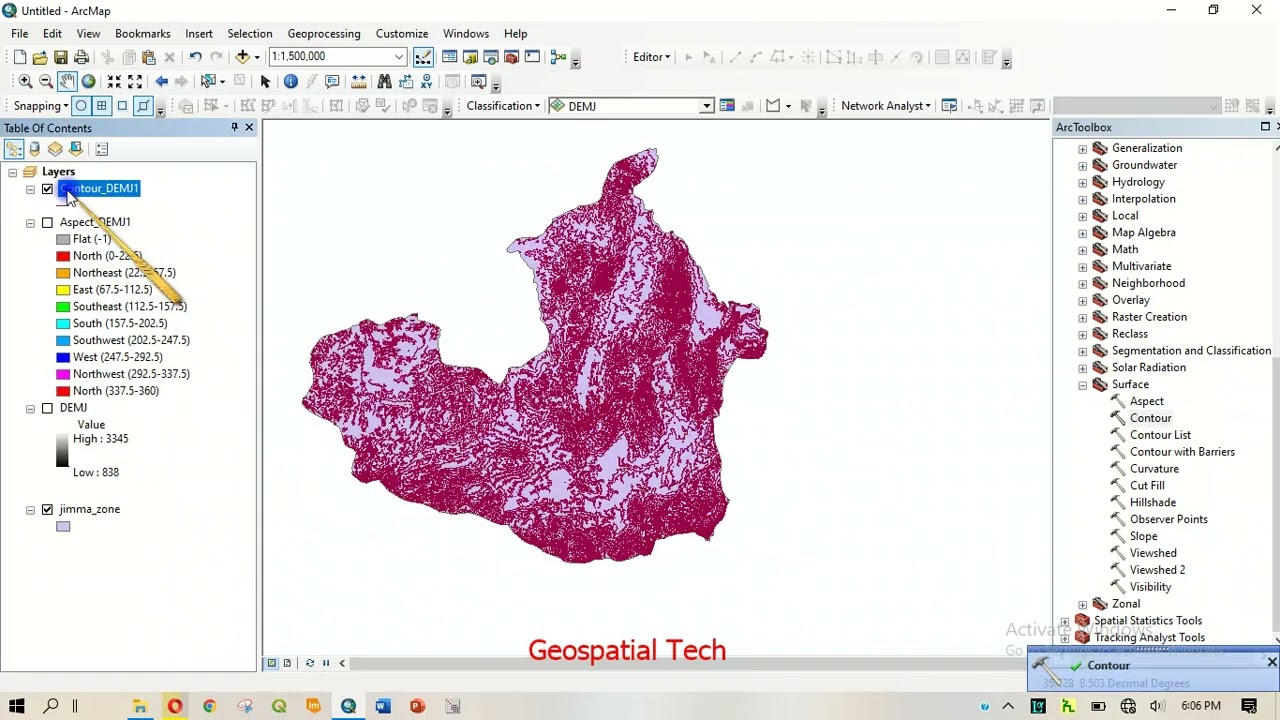Select the Zoom Out tool
The height and width of the screenshot is (720, 1280).
click(x=46, y=81)
